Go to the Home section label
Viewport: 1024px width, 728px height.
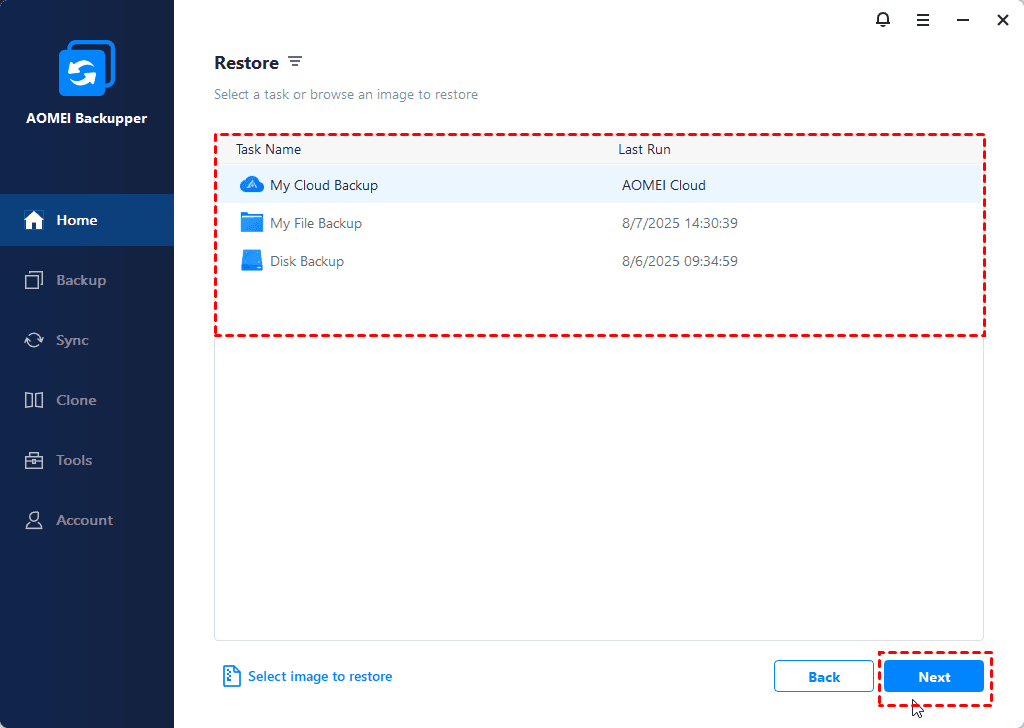click(77, 220)
